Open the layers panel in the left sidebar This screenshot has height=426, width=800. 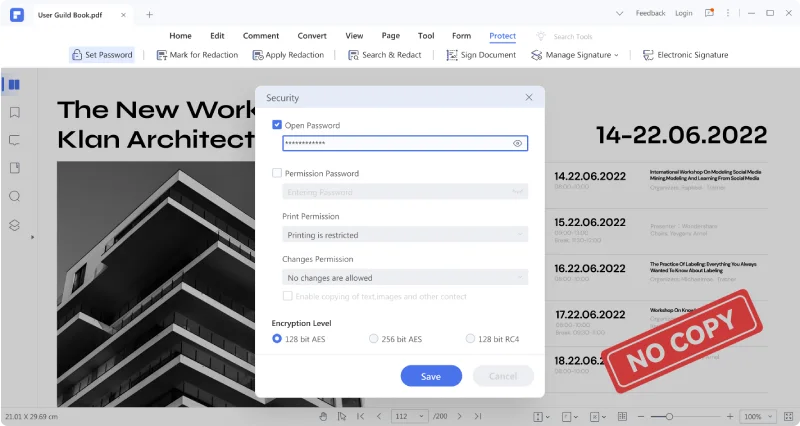(x=15, y=225)
